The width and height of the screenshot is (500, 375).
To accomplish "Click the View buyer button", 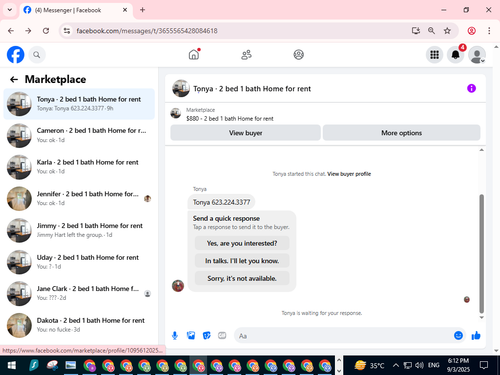I will click(x=245, y=133).
